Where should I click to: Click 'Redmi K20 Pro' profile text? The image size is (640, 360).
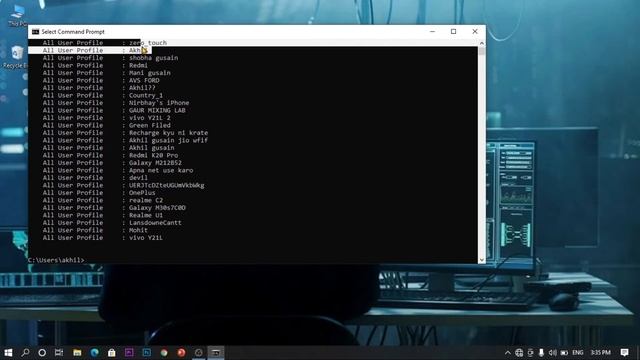153,155
